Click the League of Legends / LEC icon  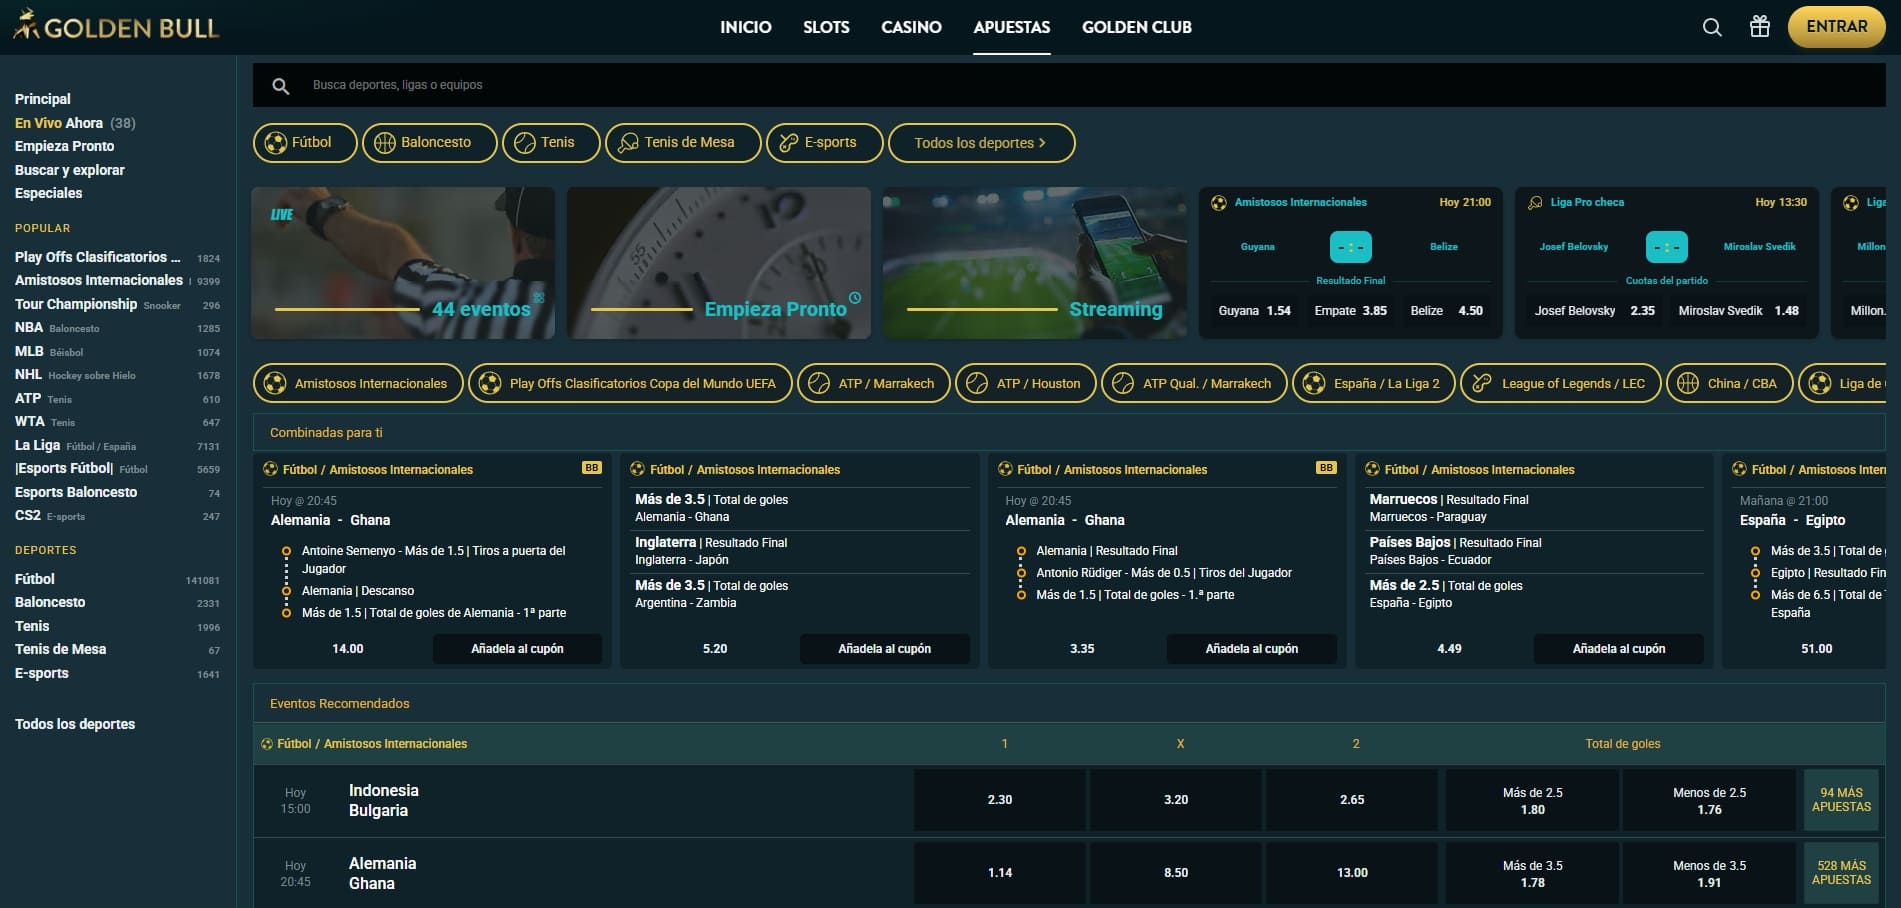pyautogui.click(x=1479, y=383)
